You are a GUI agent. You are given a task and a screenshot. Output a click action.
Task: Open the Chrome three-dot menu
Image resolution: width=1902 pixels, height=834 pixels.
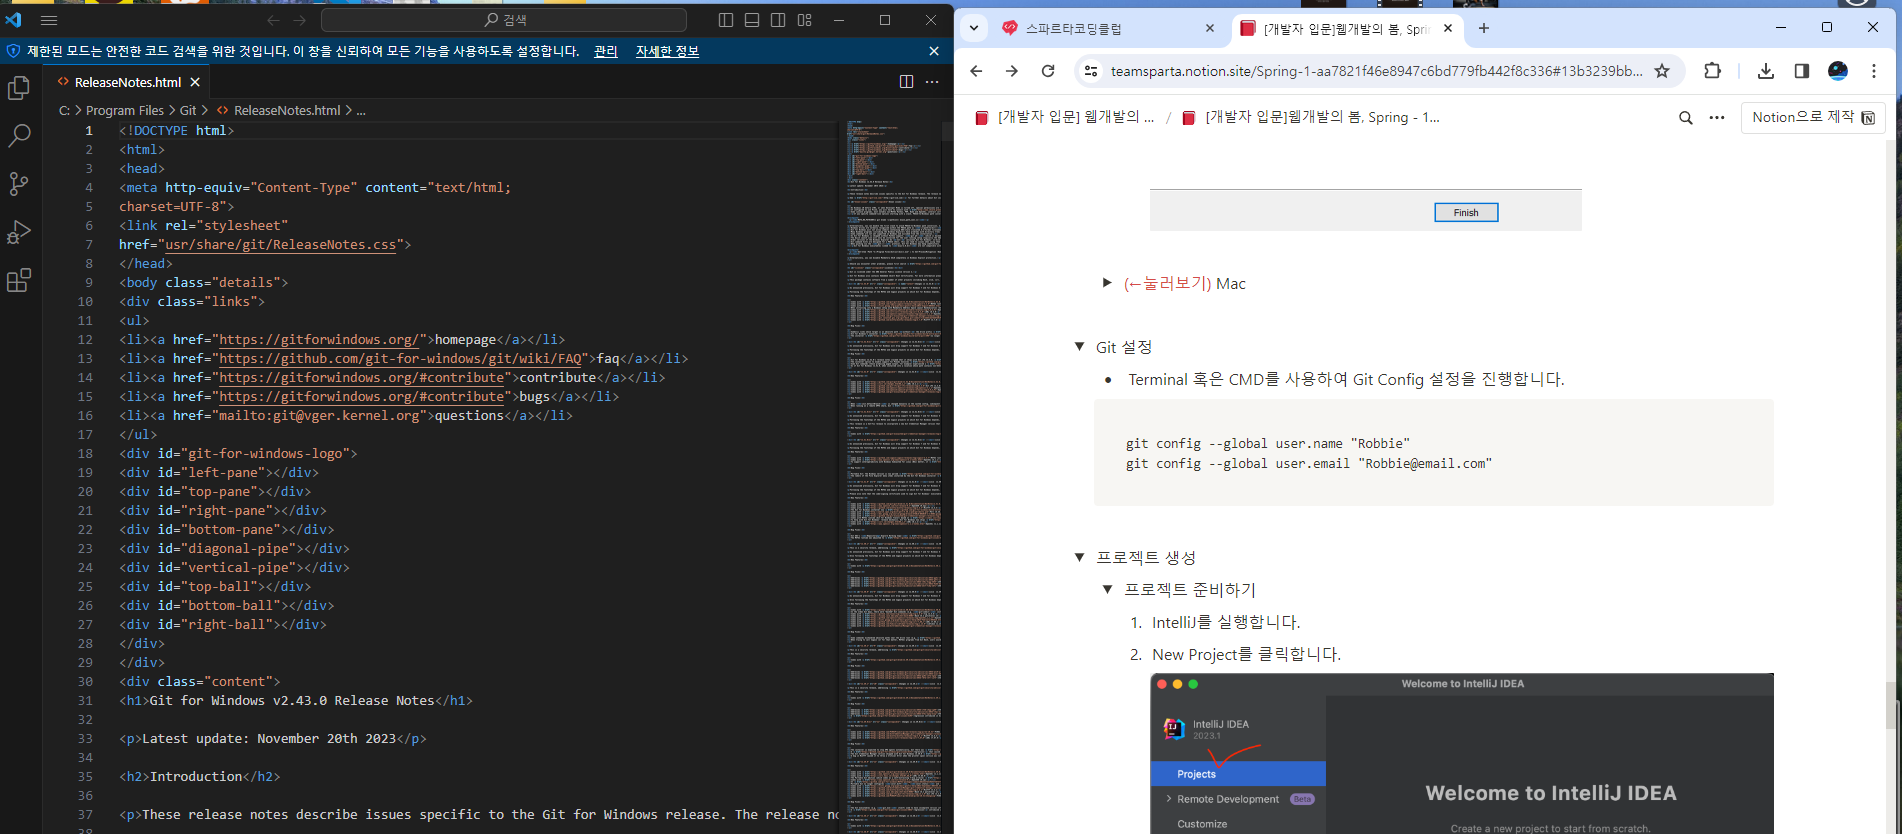click(1874, 71)
